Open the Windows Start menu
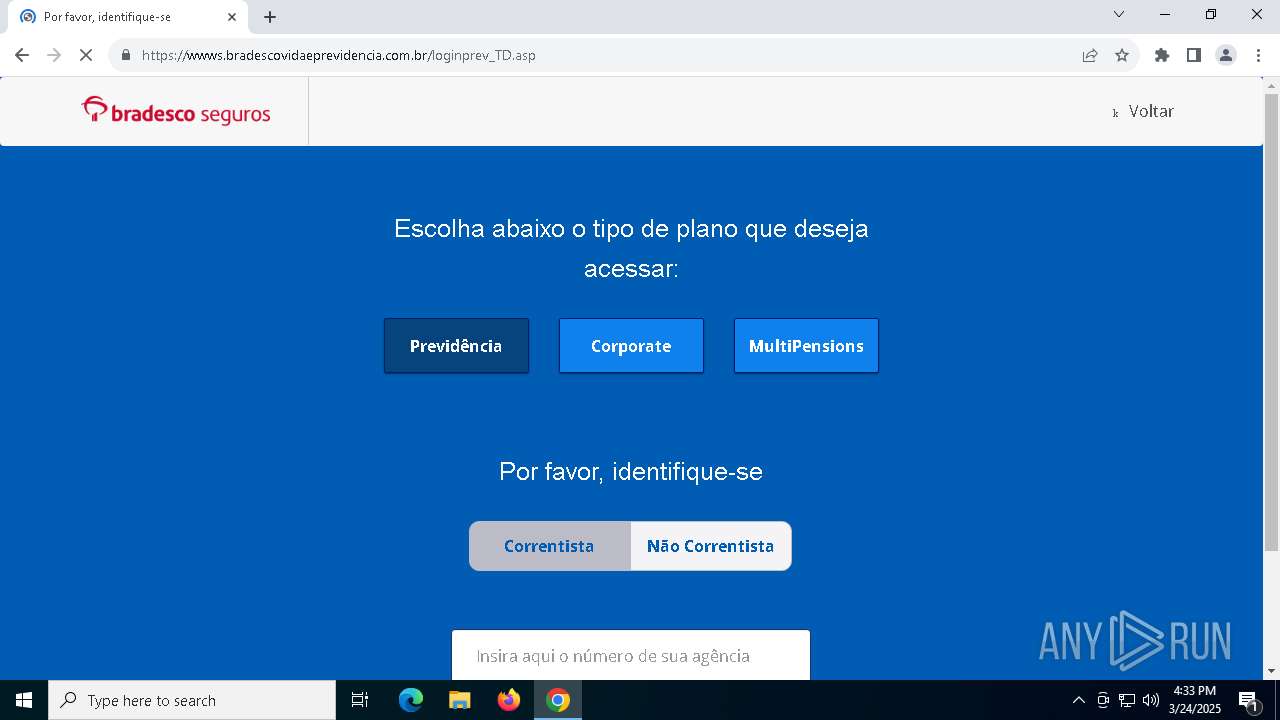Image resolution: width=1280 pixels, height=720 pixels. click(24, 700)
